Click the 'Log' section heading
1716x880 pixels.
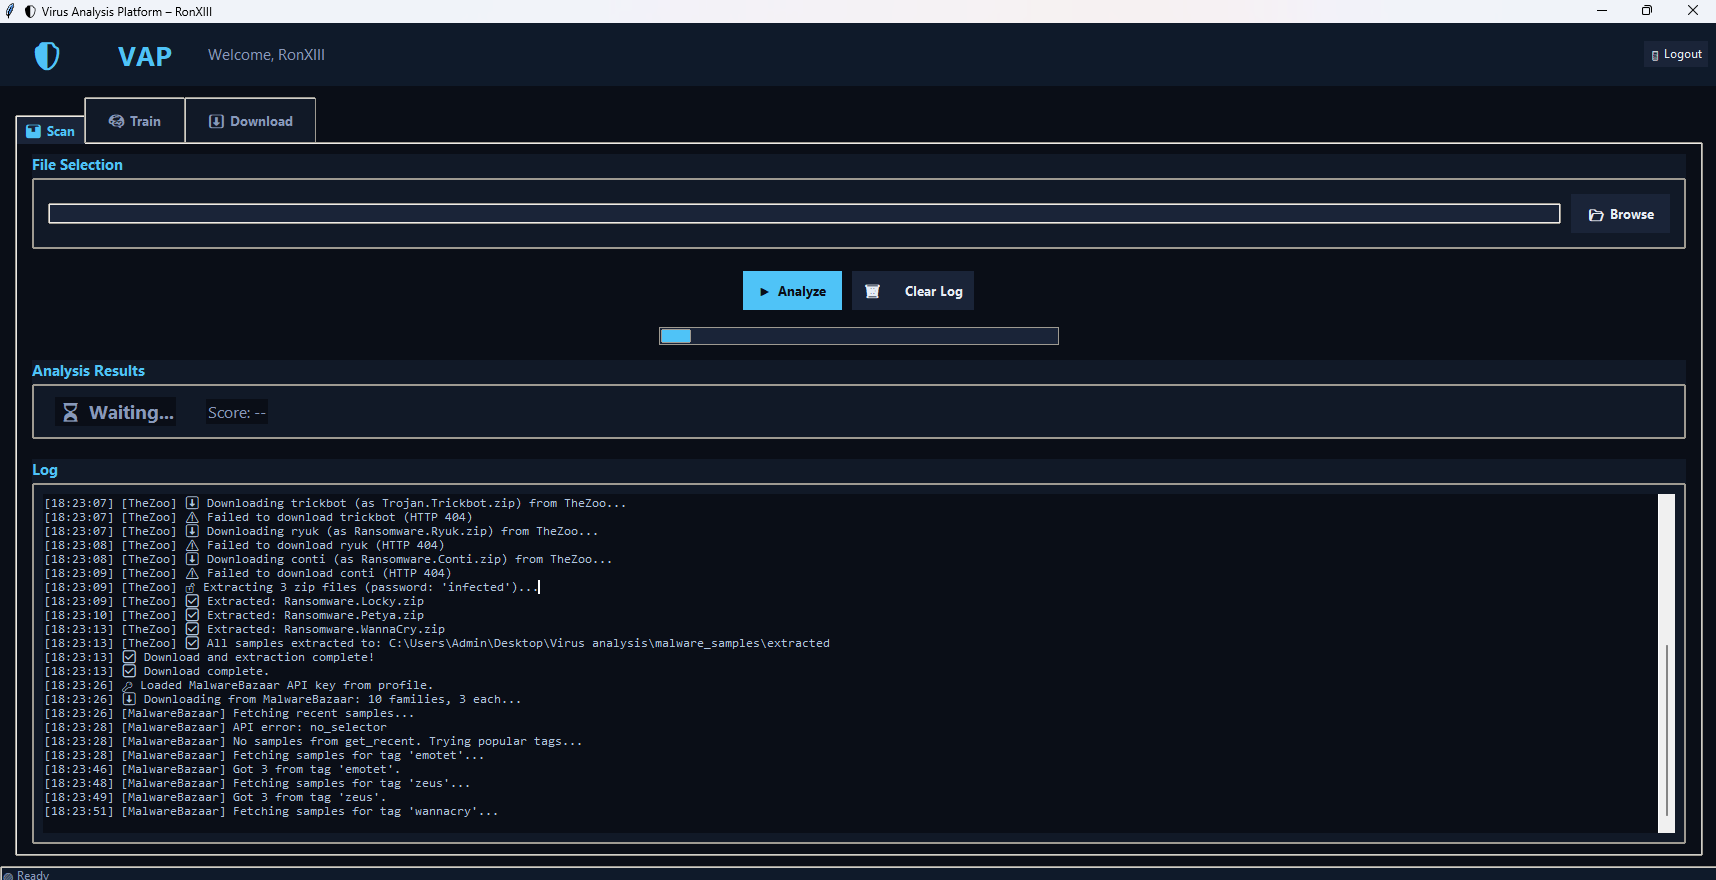point(45,470)
